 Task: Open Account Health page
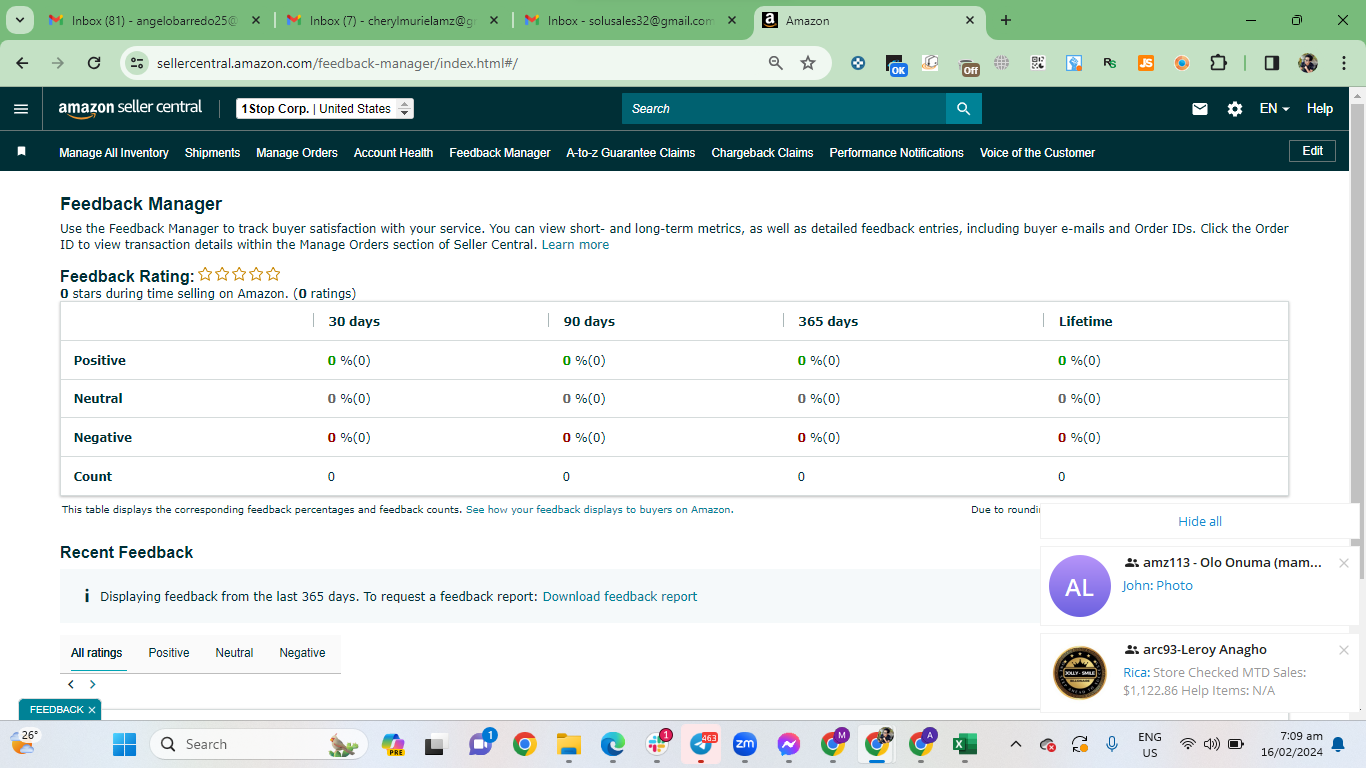(394, 153)
